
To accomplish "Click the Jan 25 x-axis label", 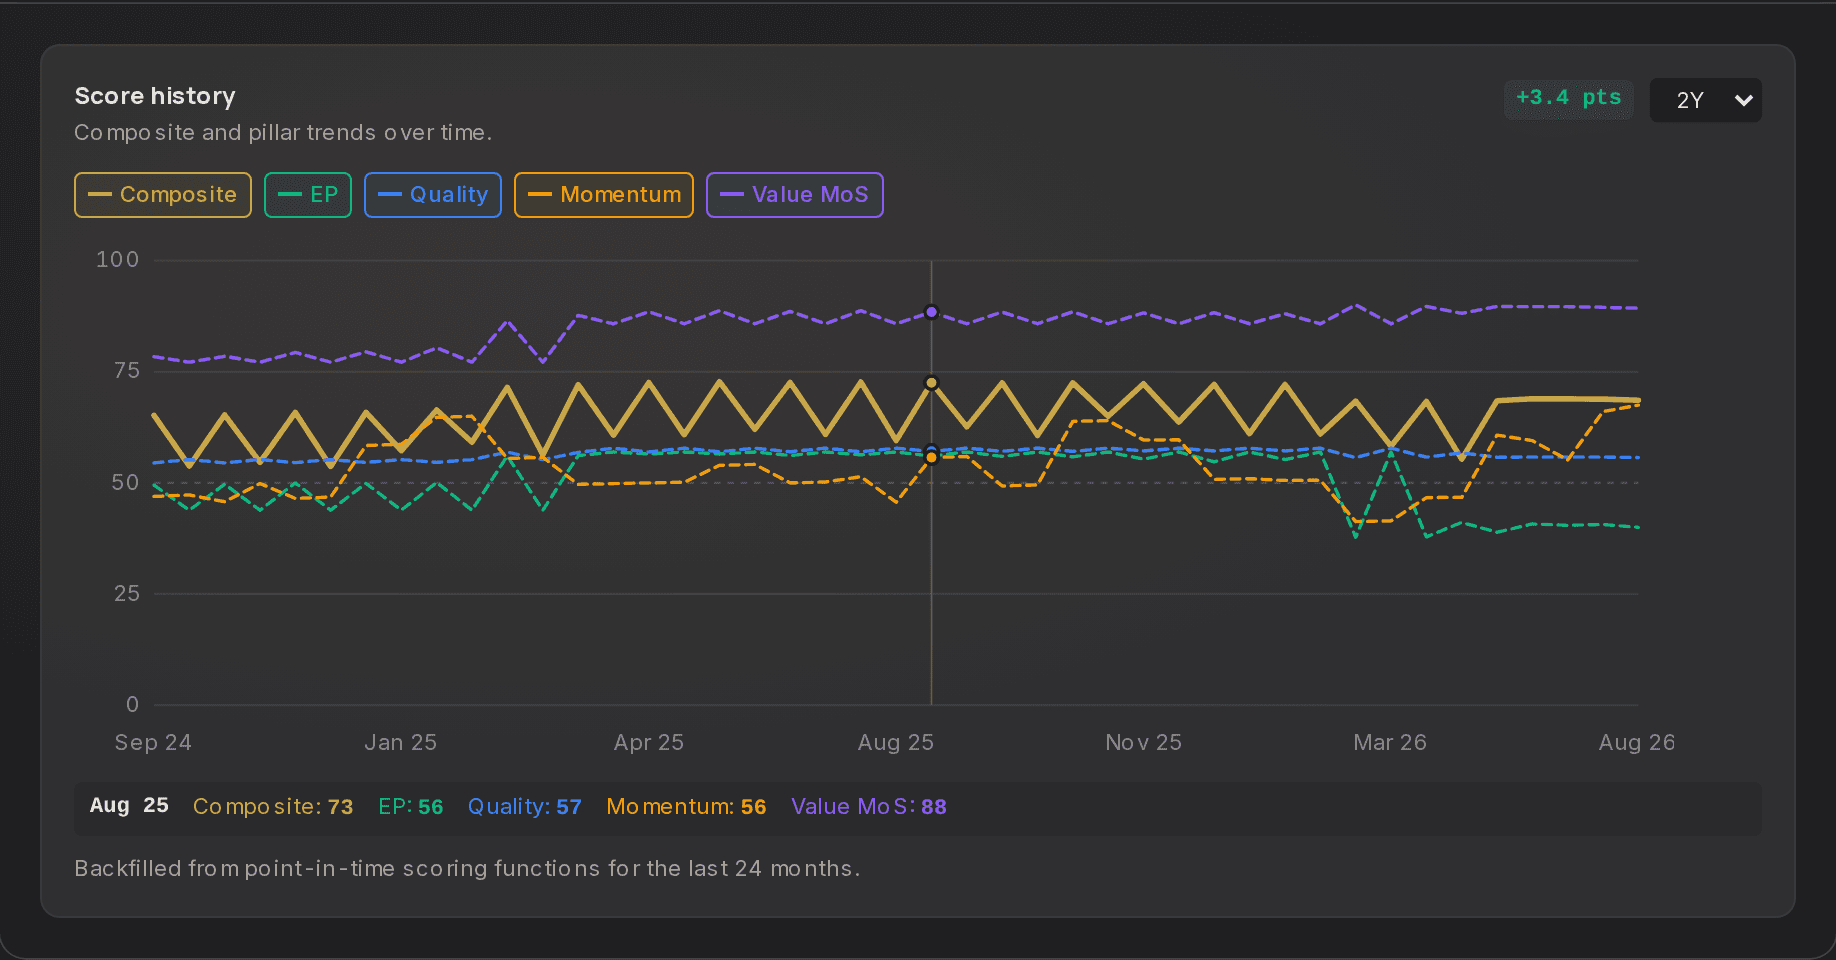I will tap(400, 742).
